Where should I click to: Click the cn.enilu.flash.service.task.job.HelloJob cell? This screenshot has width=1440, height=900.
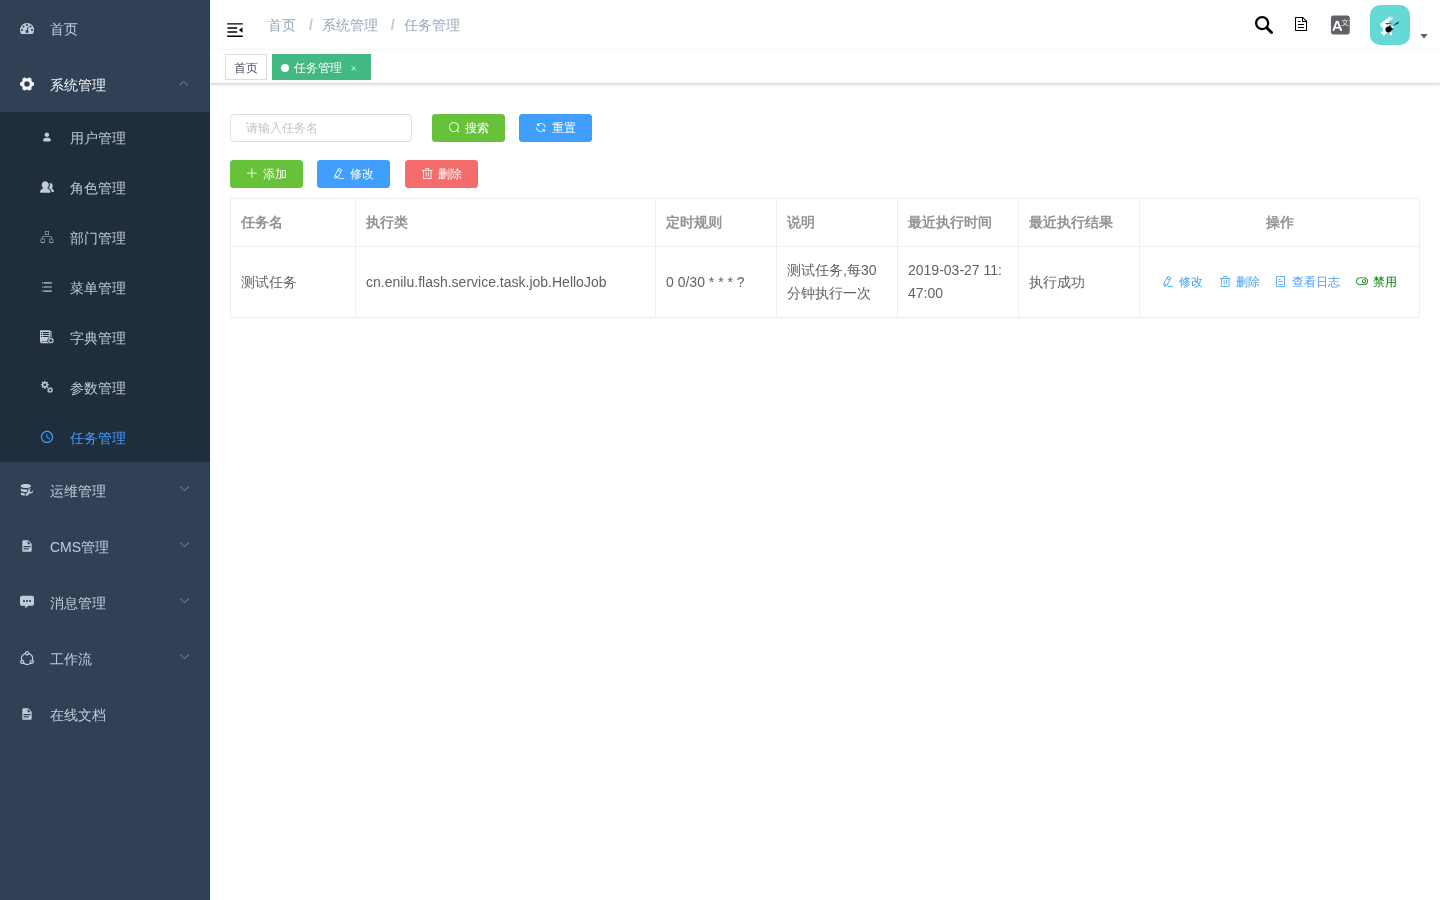(x=505, y=282)
